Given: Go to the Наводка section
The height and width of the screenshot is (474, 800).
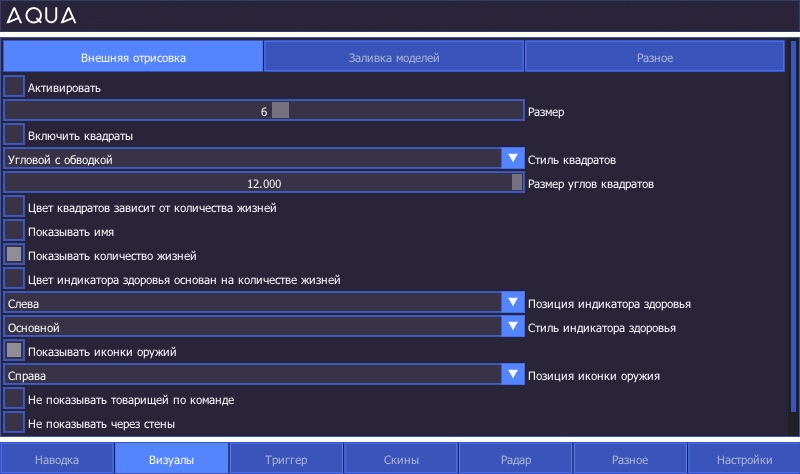Looking at the screenshot, I should point(57,459).
